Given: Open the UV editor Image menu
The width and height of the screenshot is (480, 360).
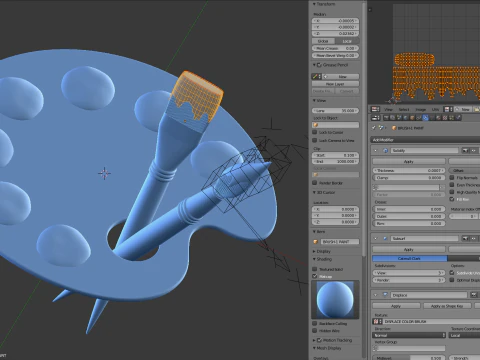Looking at the screenshot, I should point(421,109).
